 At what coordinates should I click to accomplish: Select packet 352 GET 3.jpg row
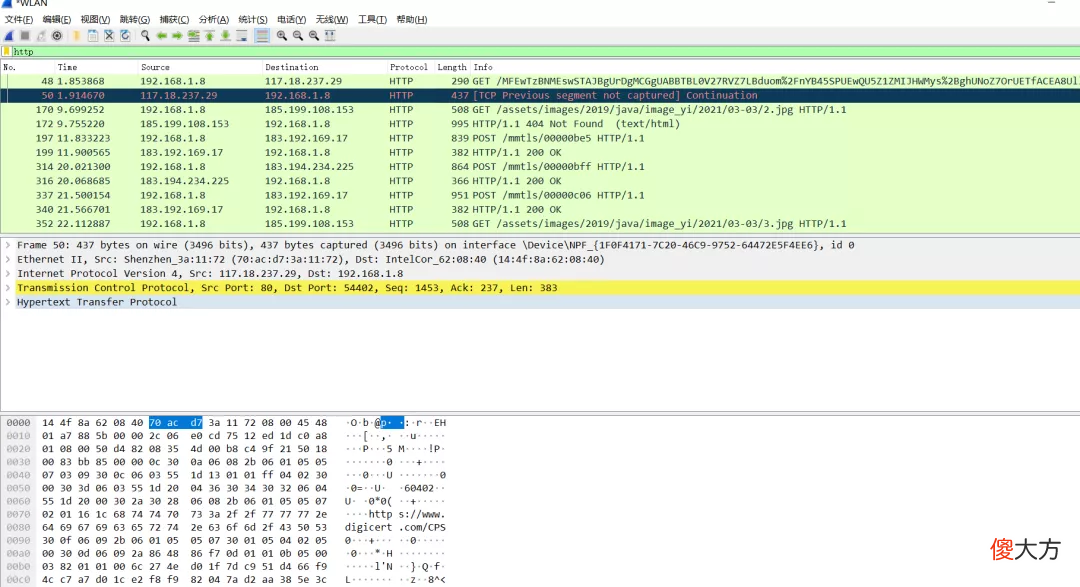[x=540, y=224]
